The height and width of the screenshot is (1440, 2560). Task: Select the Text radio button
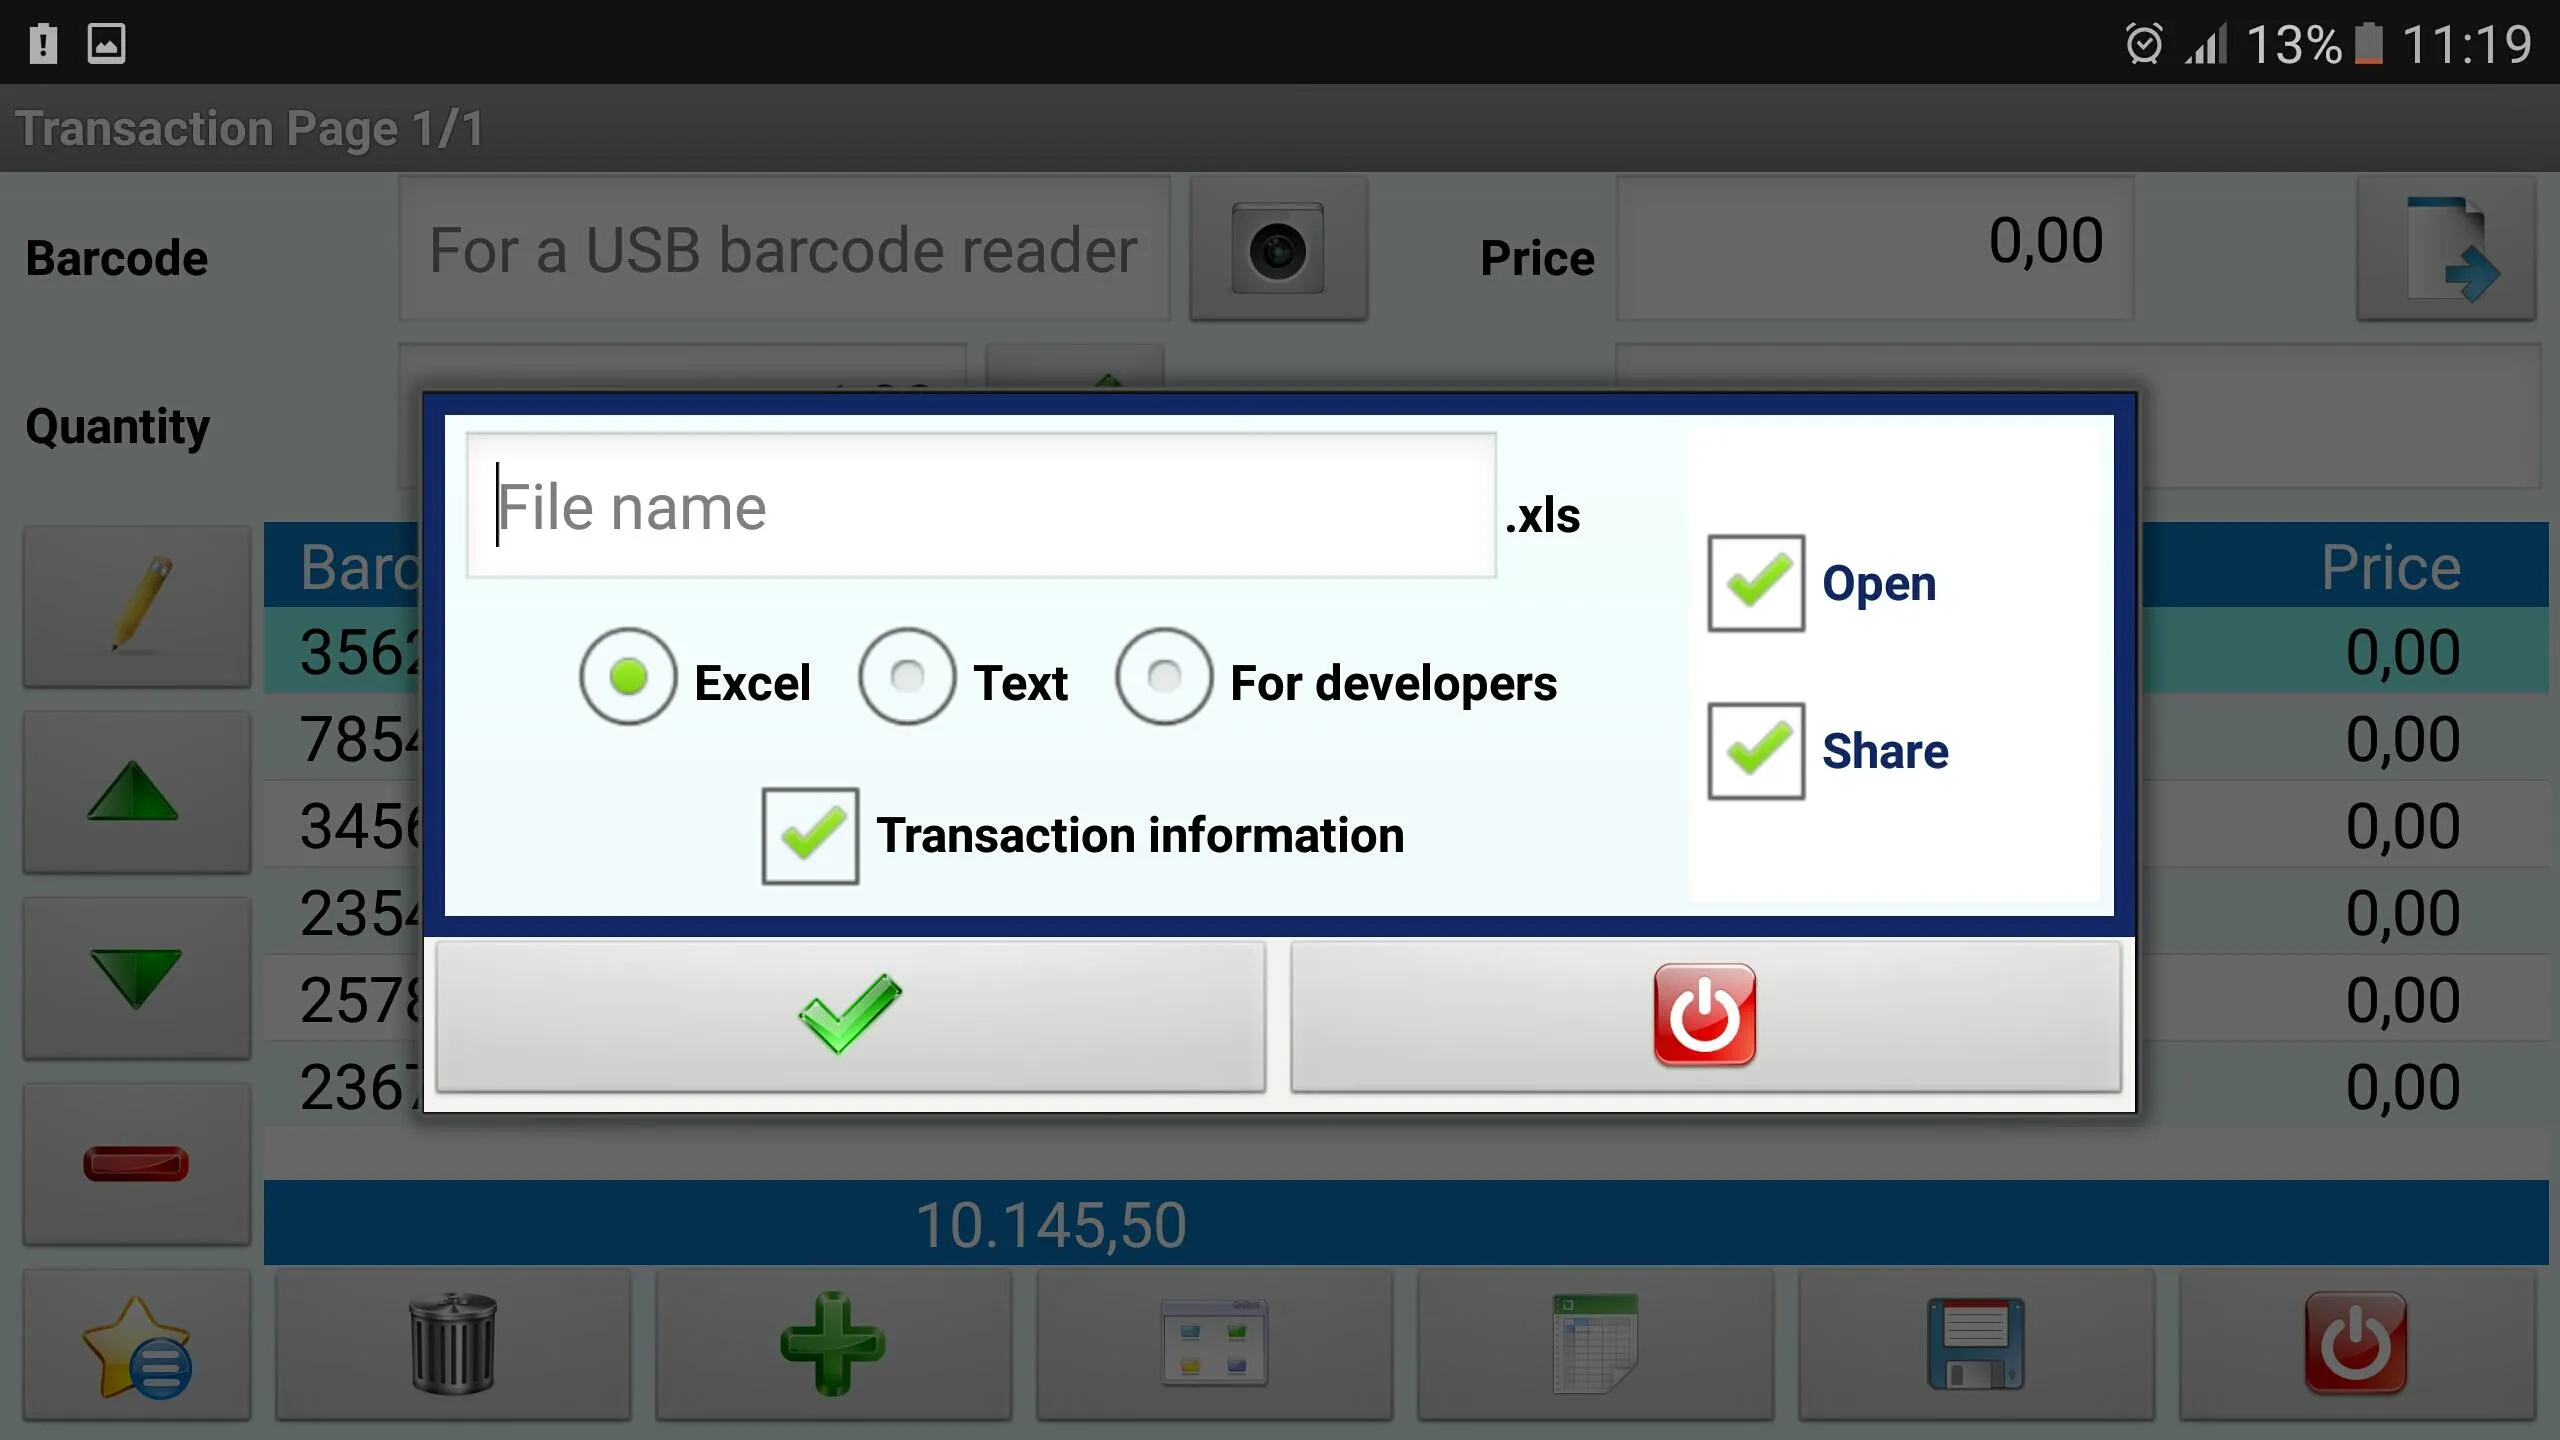pyautogui.click(x=905, y=680)
